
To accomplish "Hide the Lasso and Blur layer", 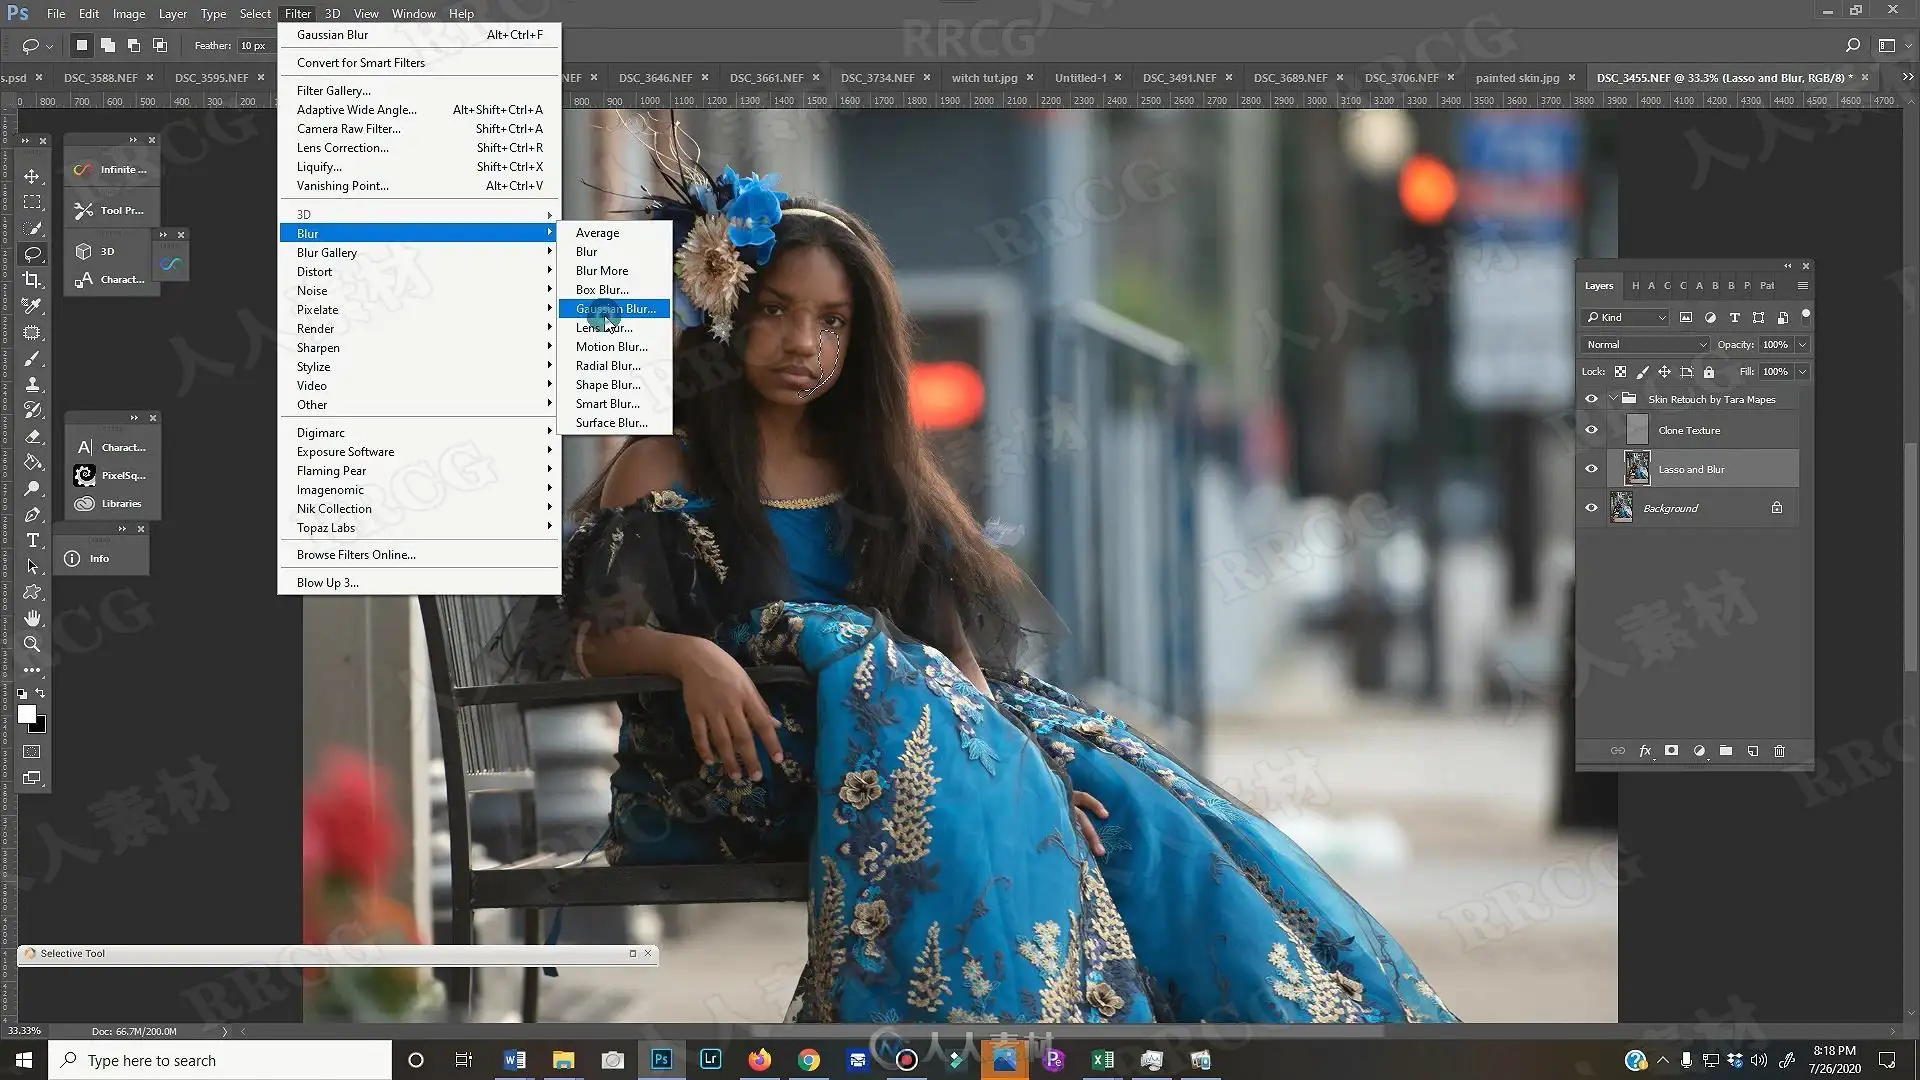I will 1591,469.
